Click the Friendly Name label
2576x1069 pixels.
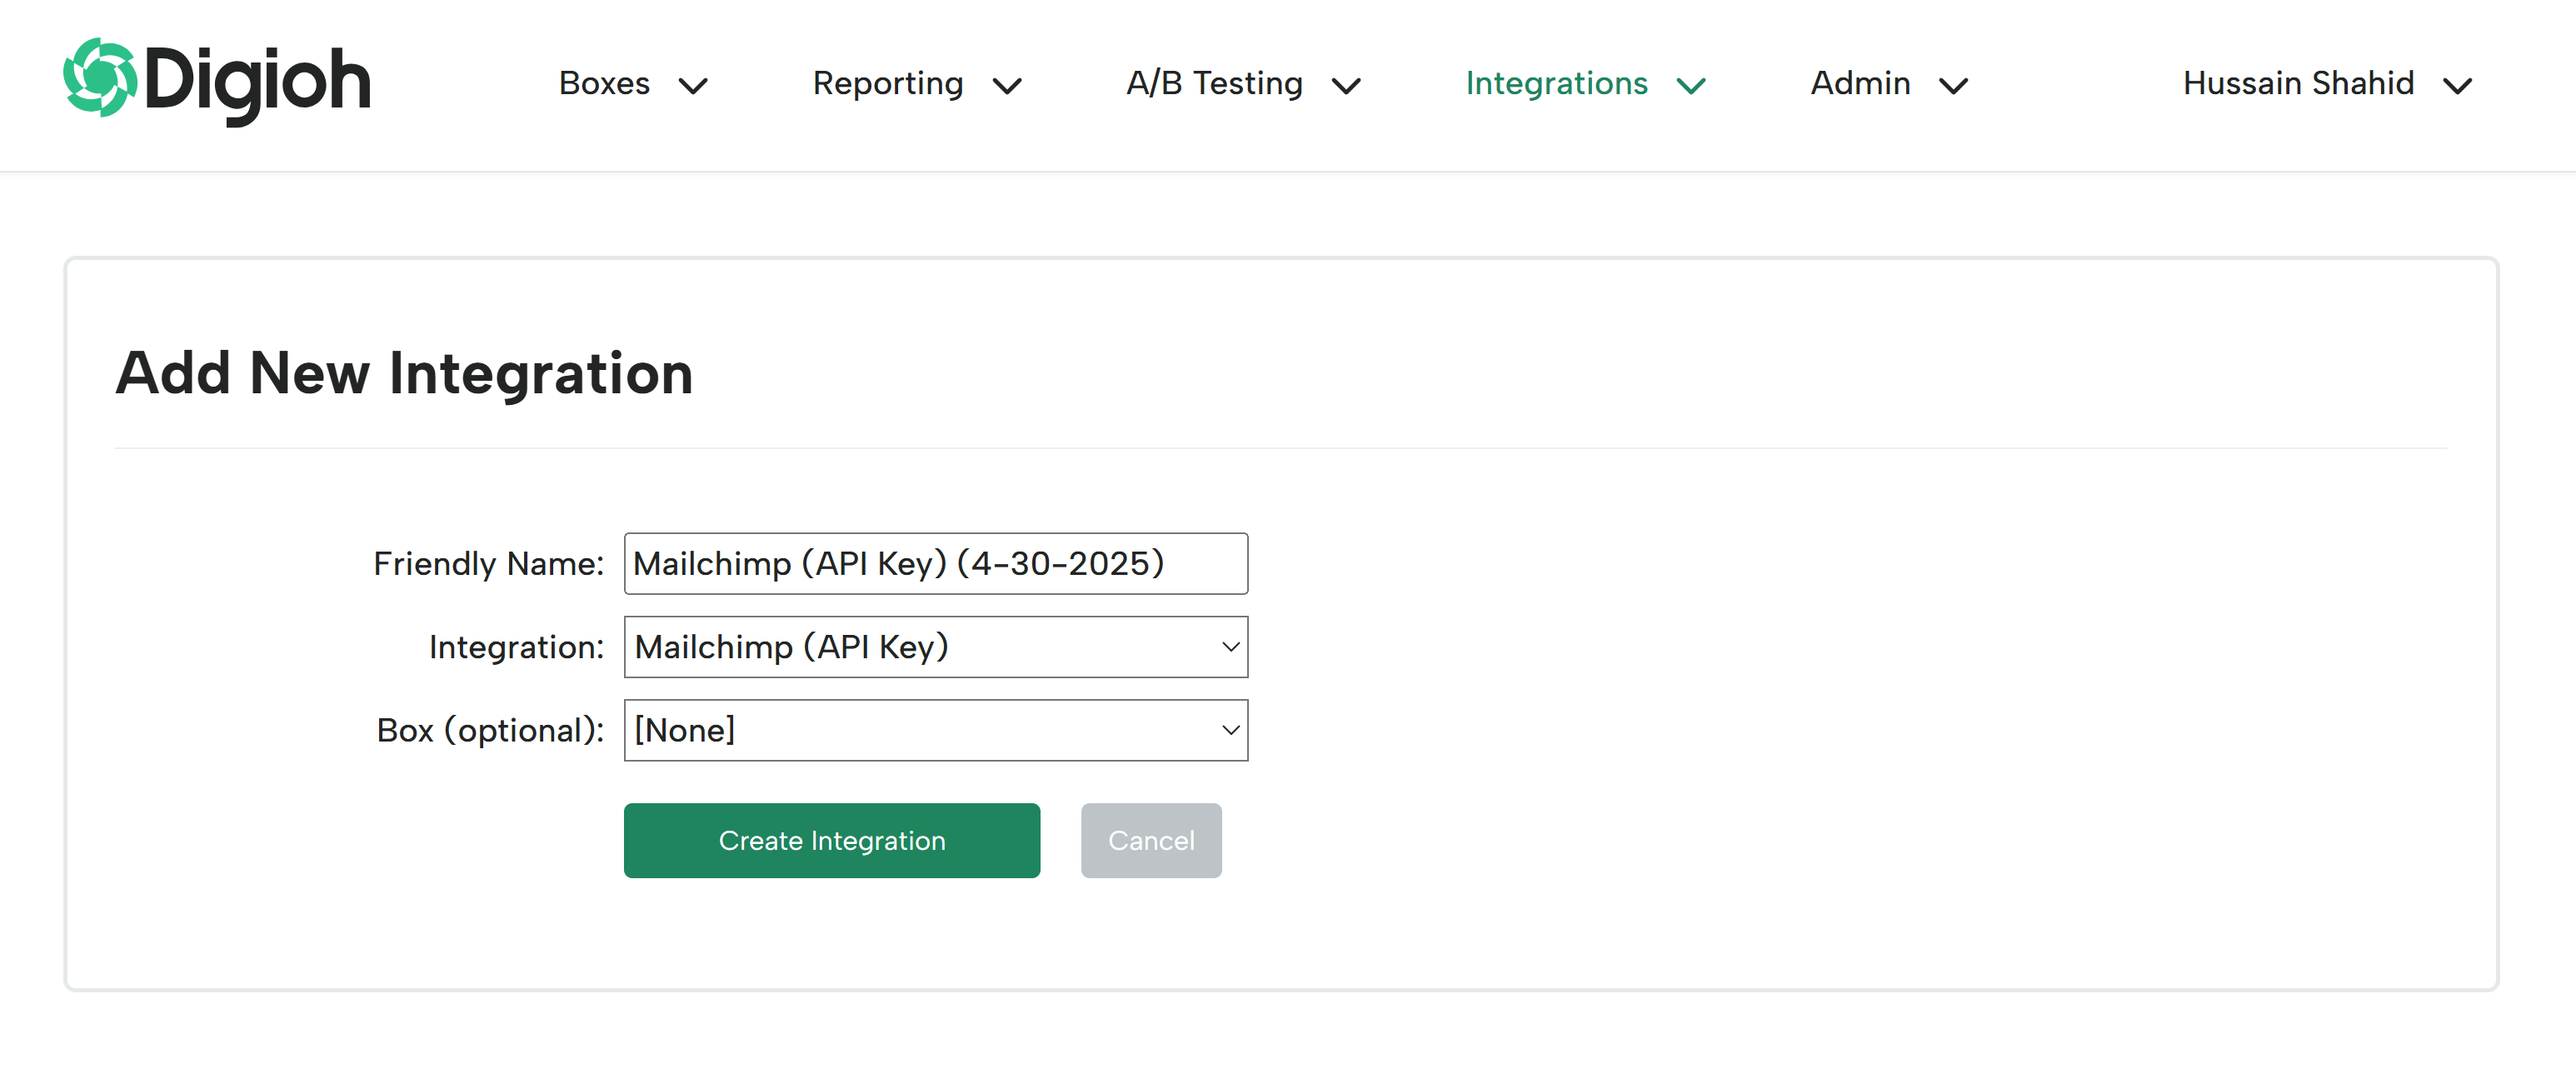point(488,564)
